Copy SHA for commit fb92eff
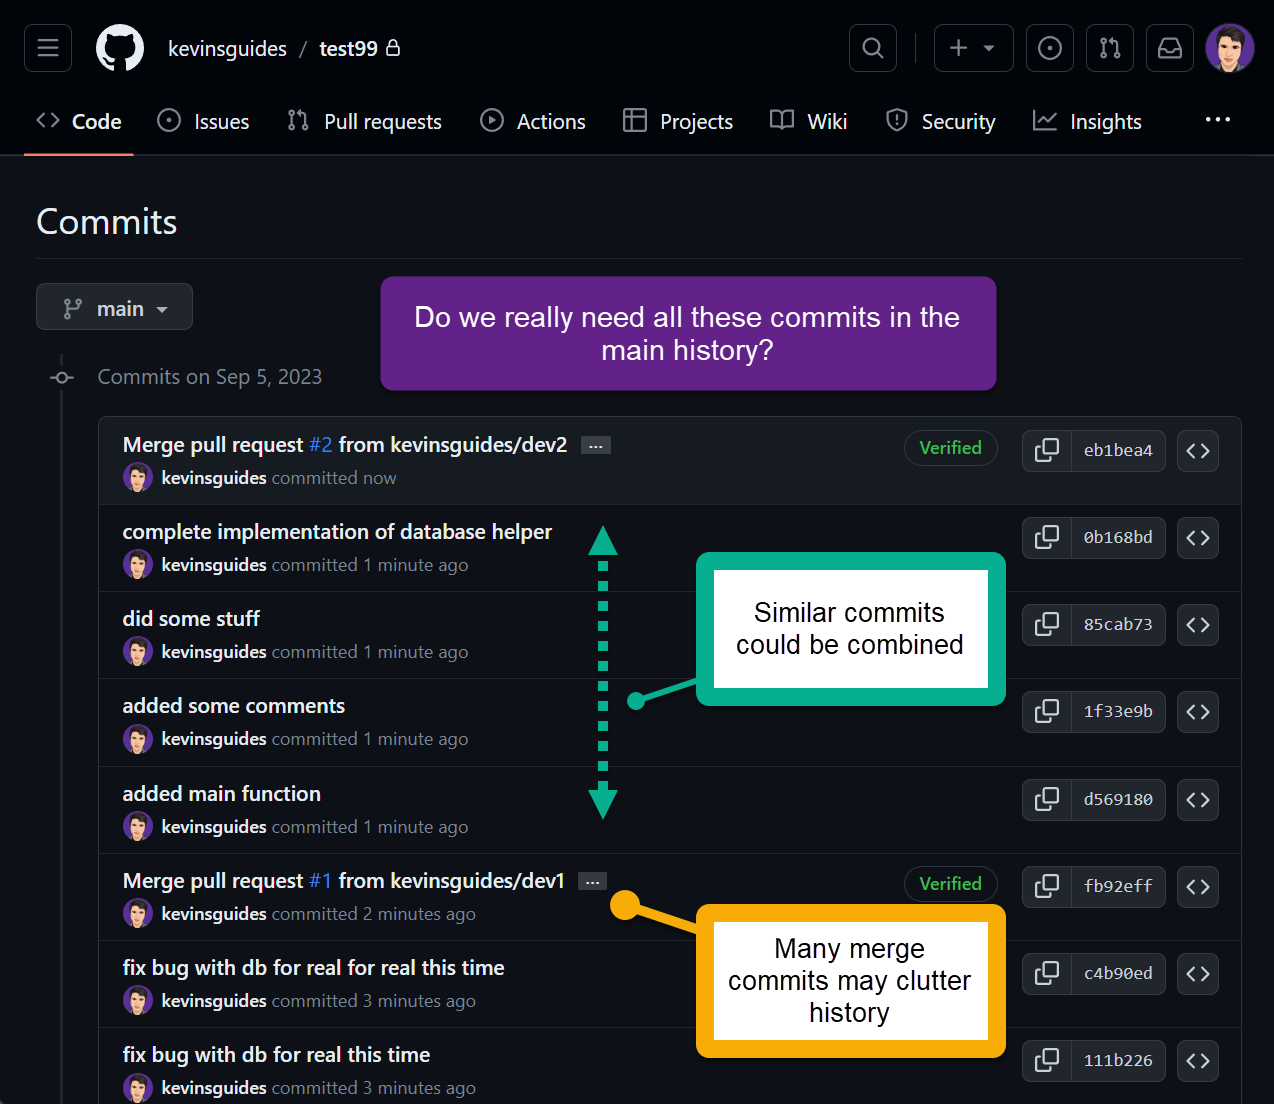This screenshot has width=1274, height=1104. coord(1047,887)
